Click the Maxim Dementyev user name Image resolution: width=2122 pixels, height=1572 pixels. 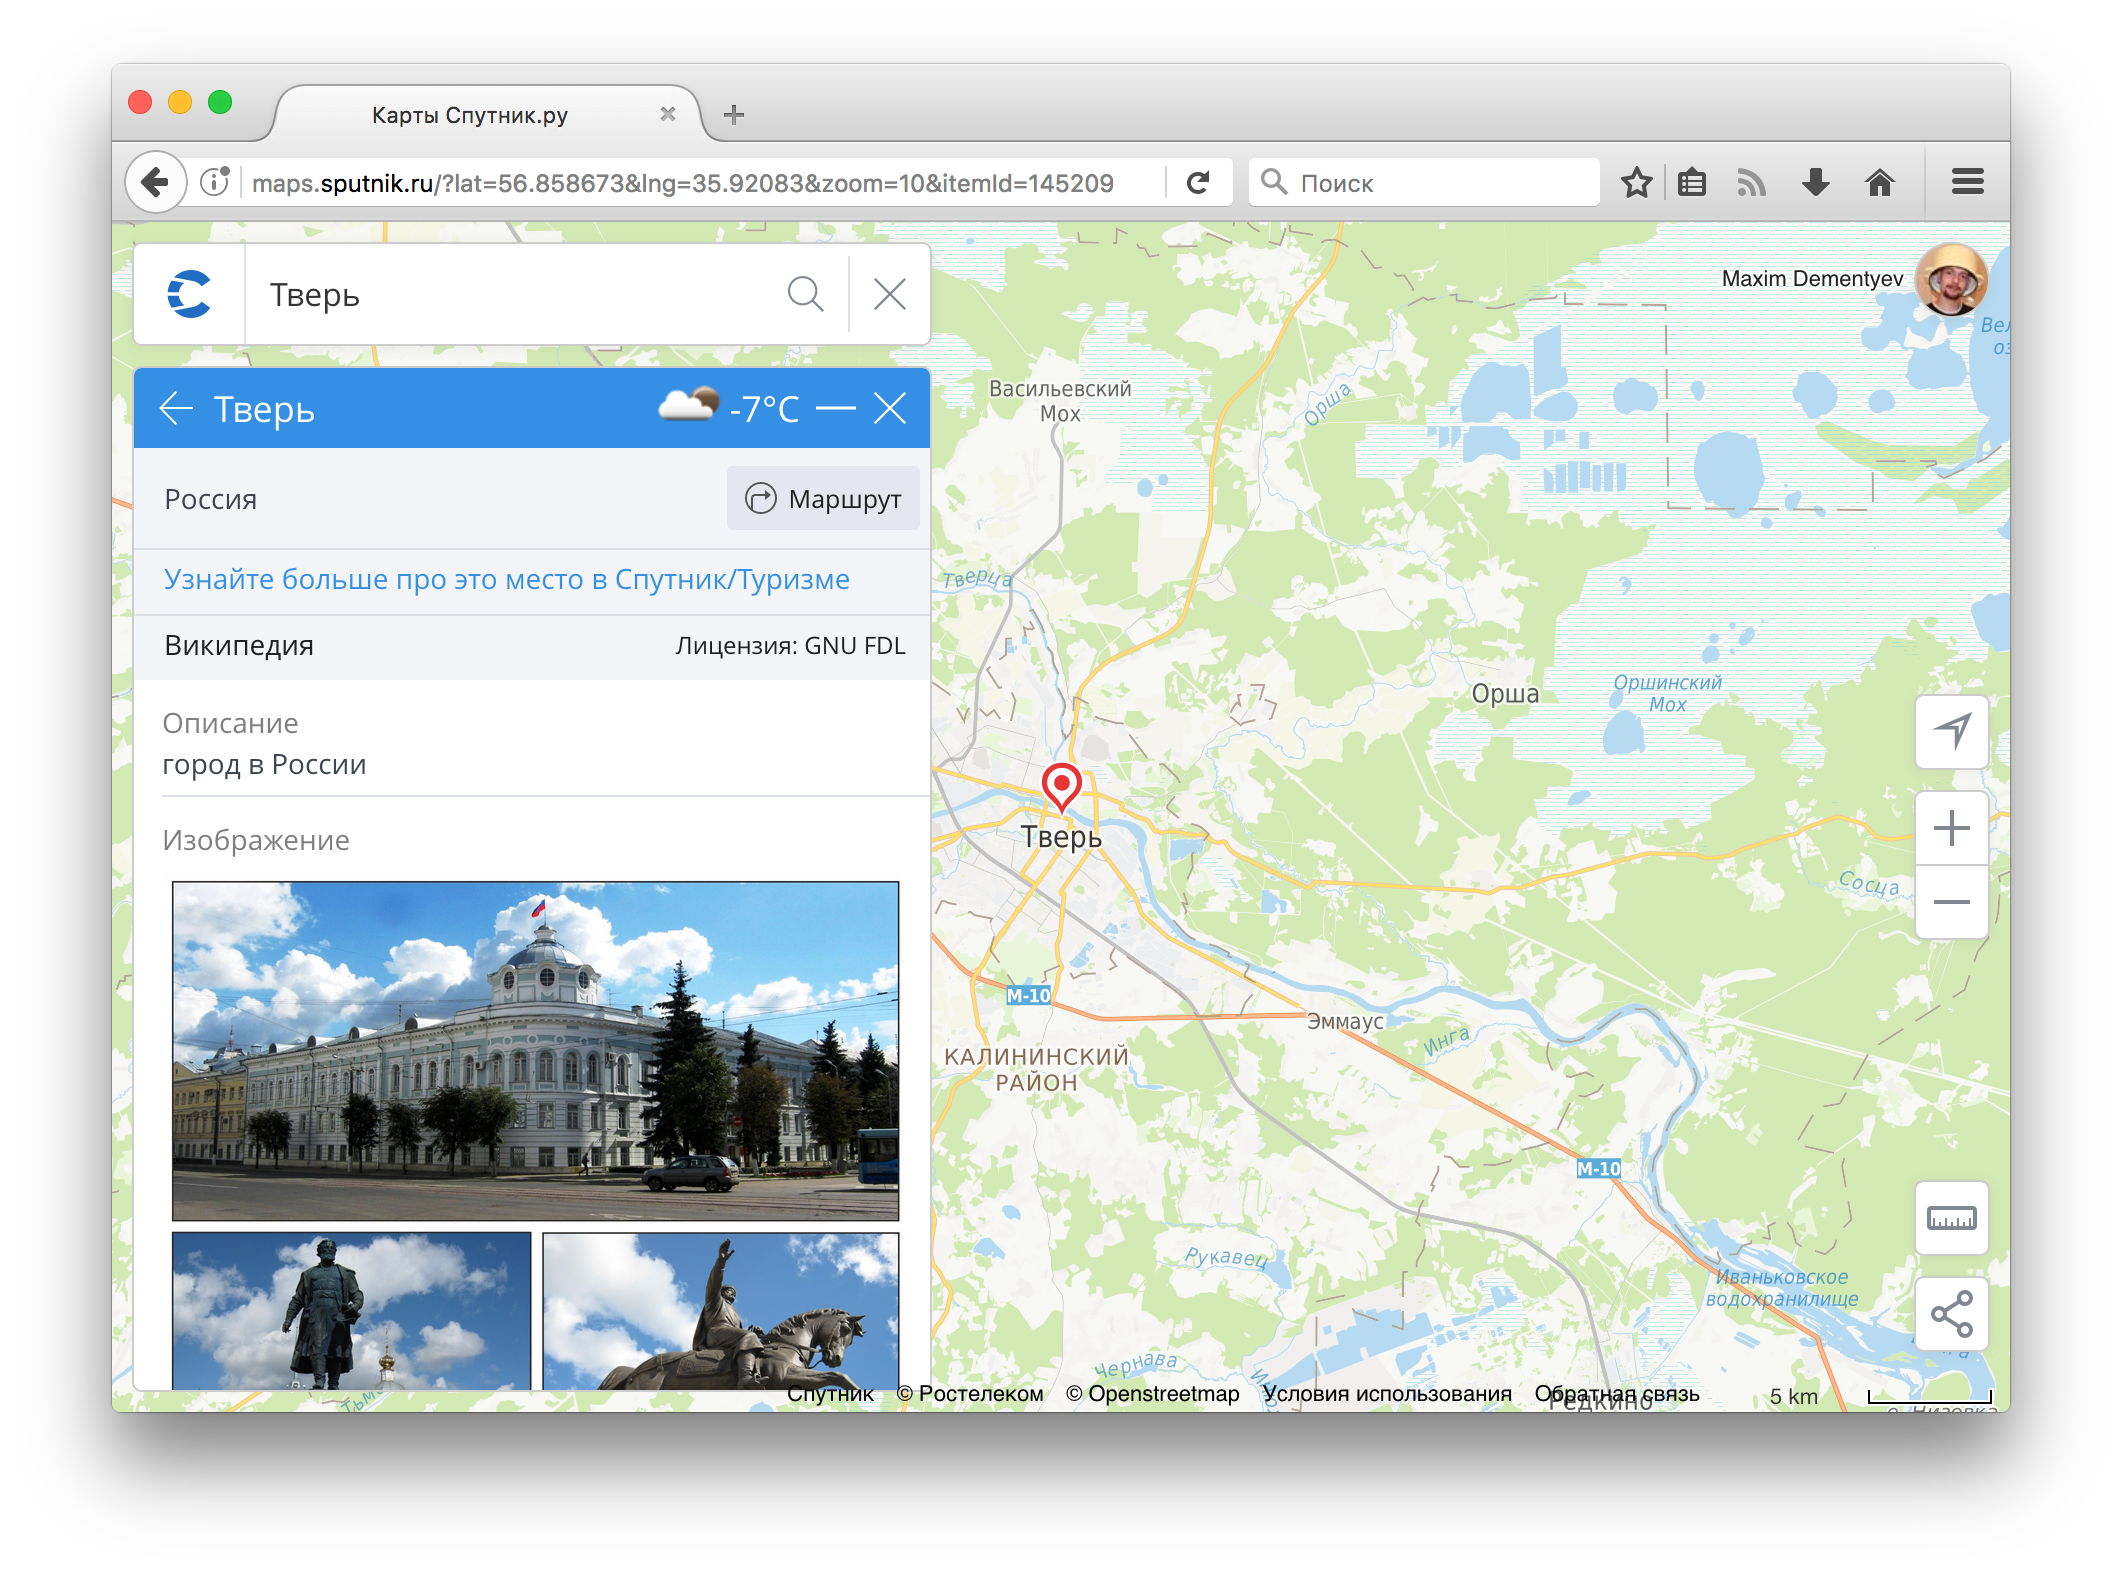click(x=1812, y=279)
